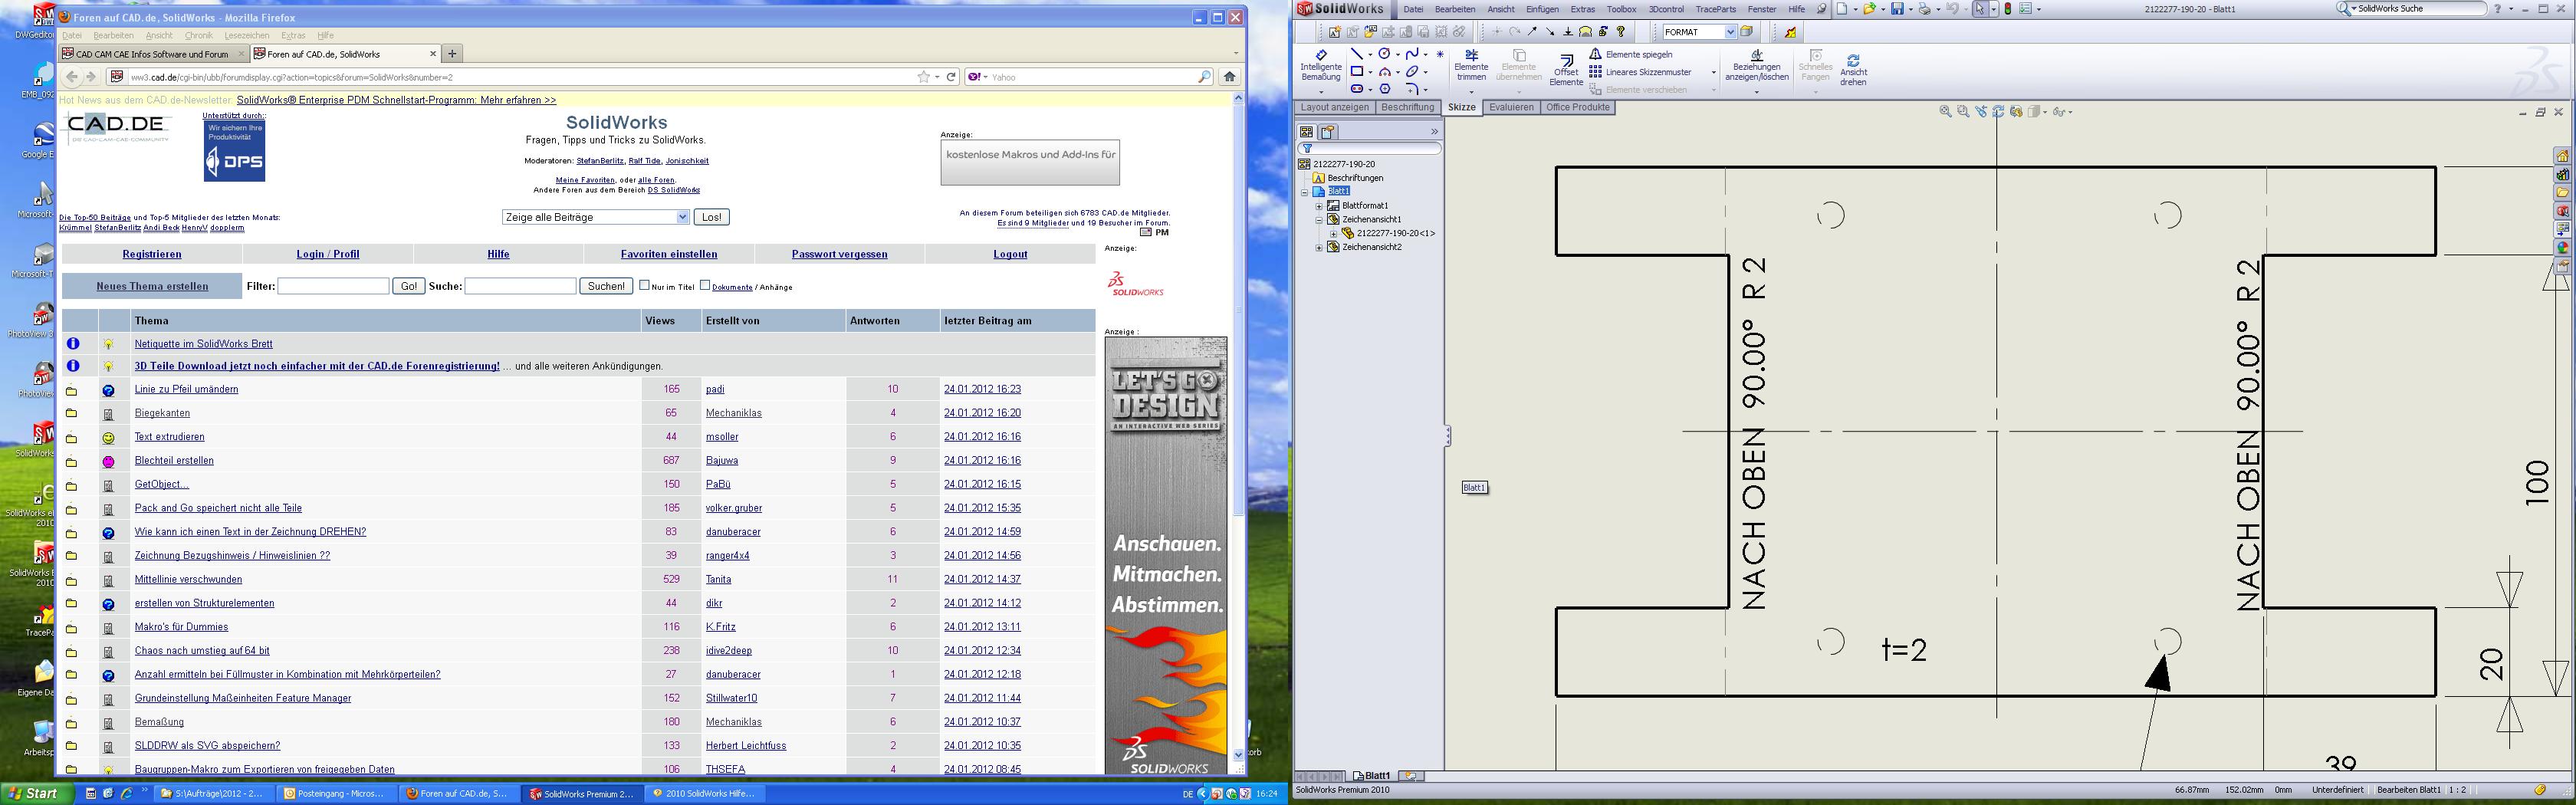The height and width of the screenshot is (805, 2576).
Task: Click Beziehungen anzeigen/löschen tool
Action: 1756,65
